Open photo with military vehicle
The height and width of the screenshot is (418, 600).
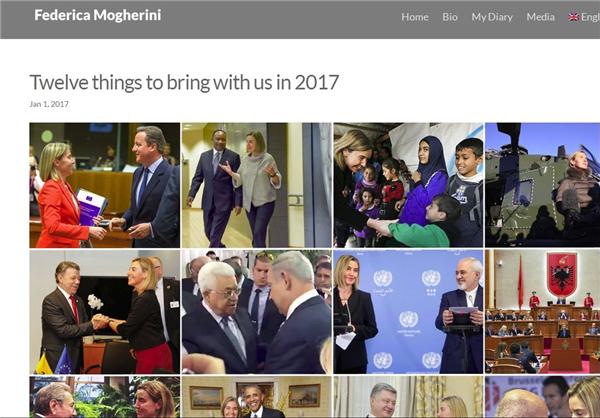(x=543, y=185)
